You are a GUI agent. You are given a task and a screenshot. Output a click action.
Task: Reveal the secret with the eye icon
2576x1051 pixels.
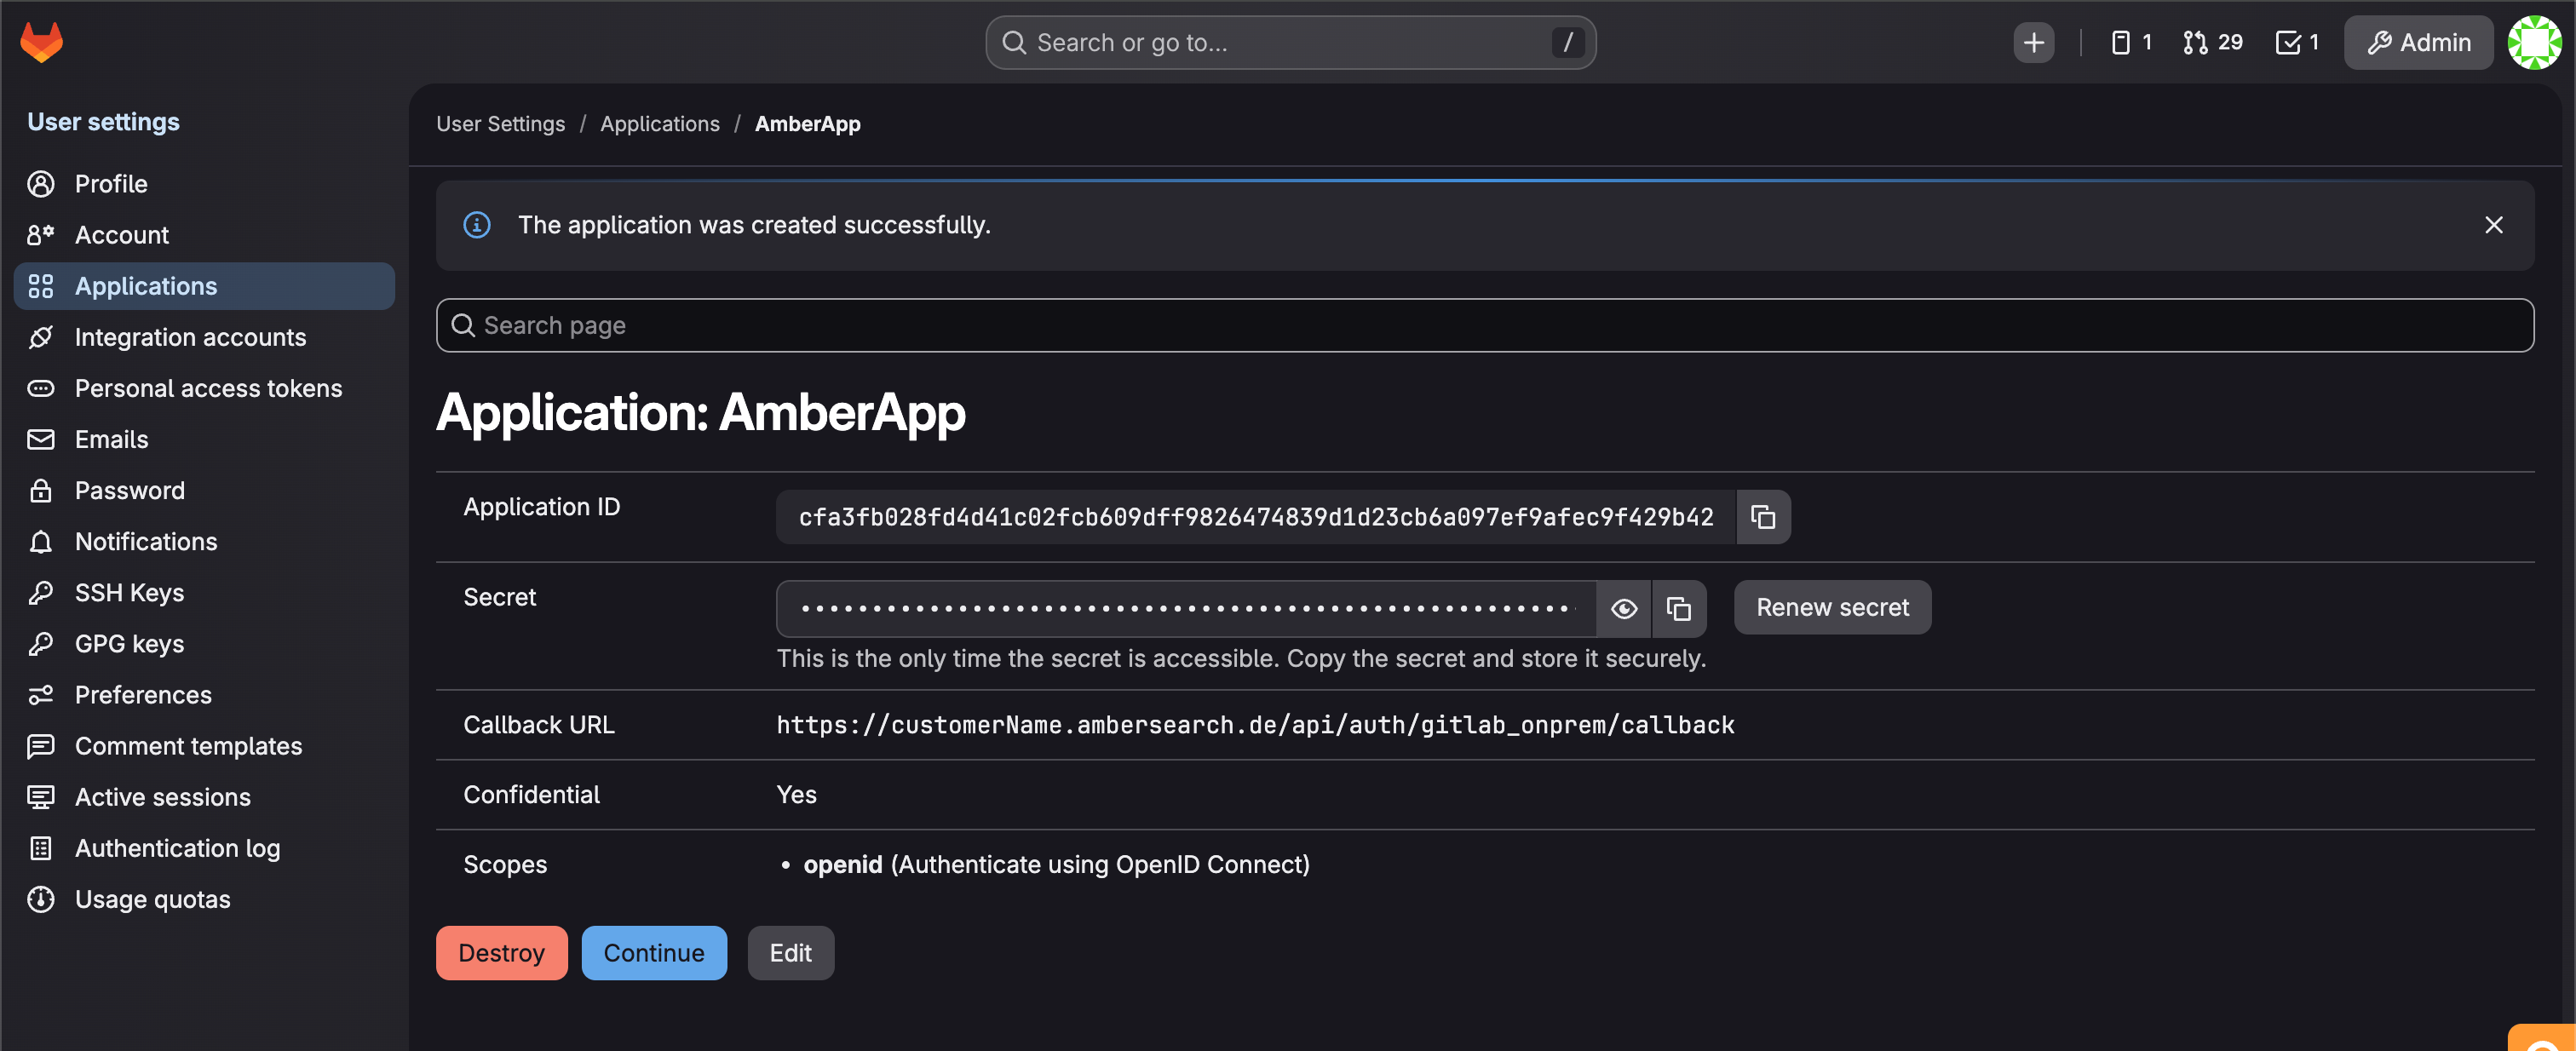click(1623, 608)
